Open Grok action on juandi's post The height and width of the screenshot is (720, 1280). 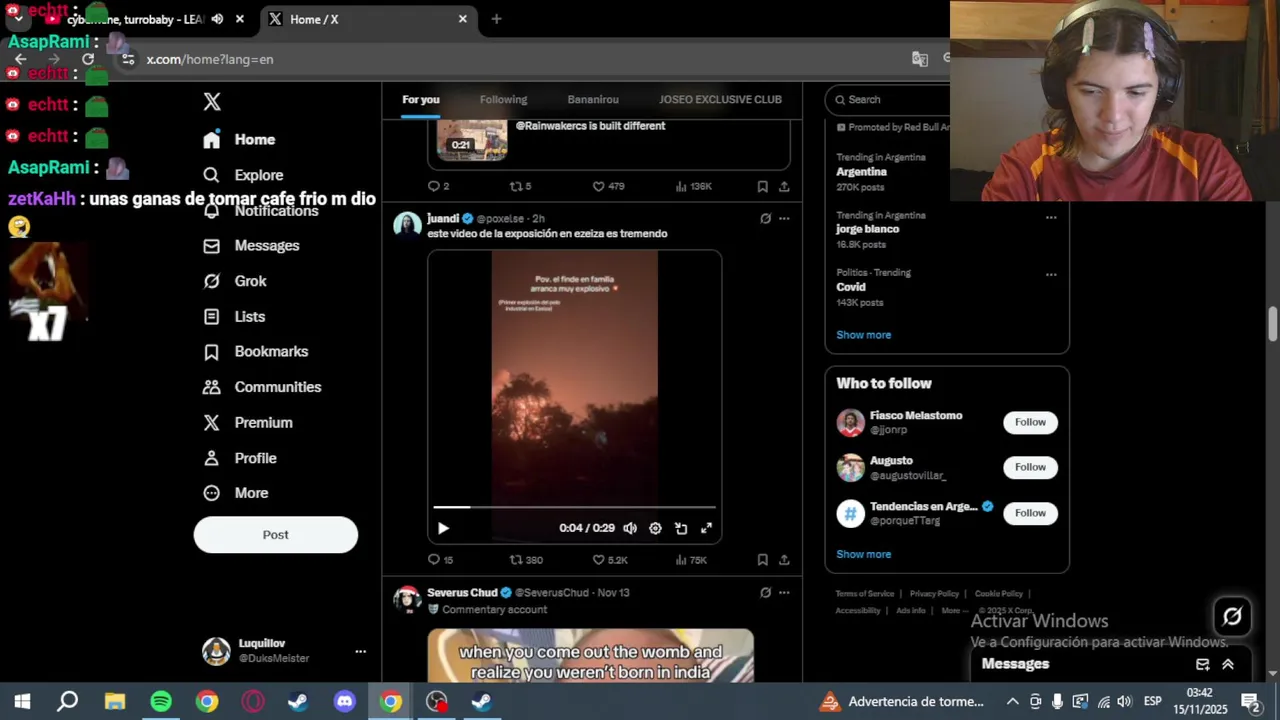pos(765,218)
